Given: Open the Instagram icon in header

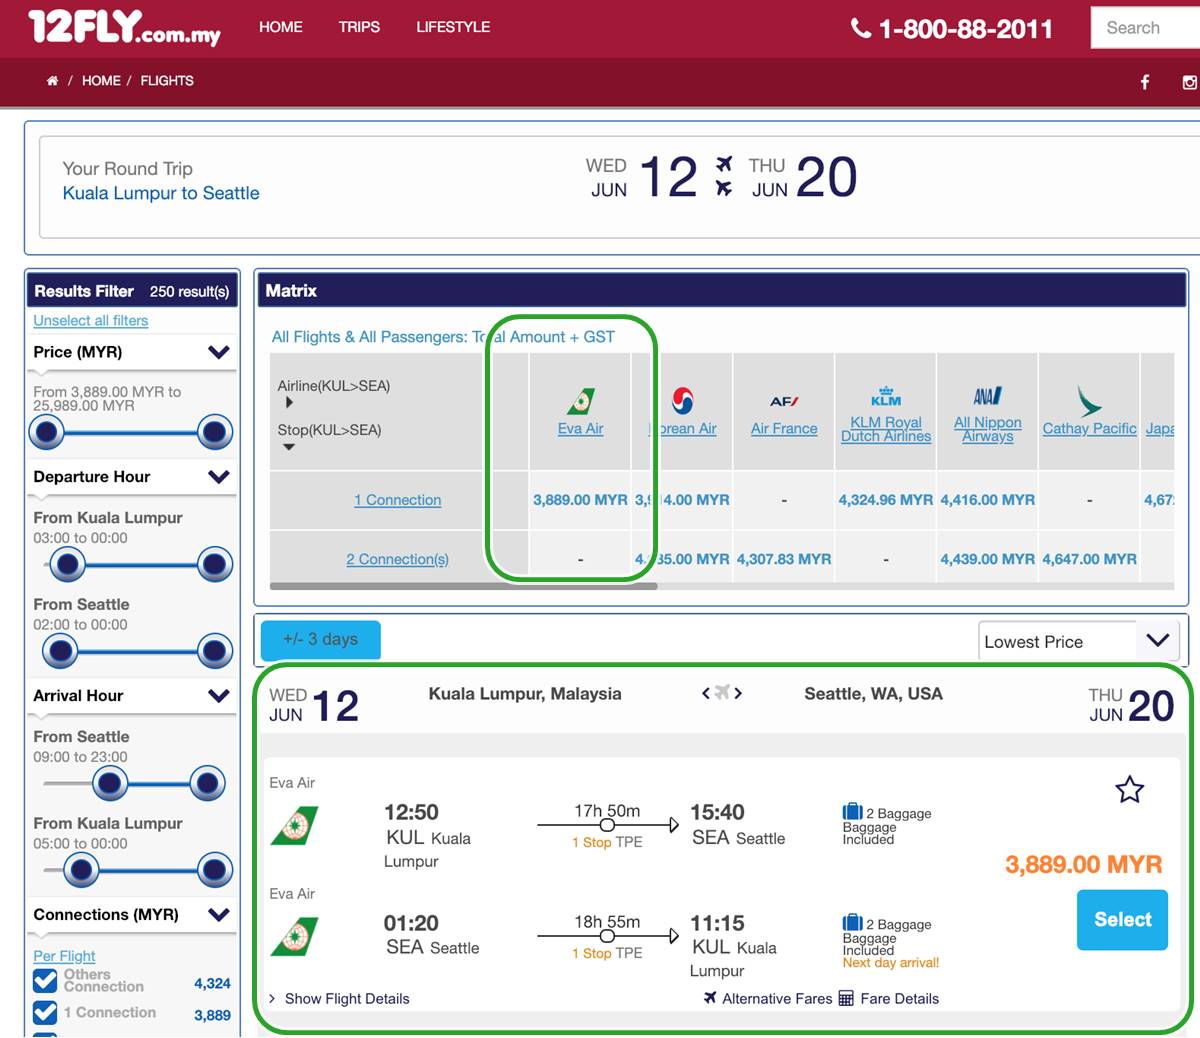Looking at the screenshot, I should tap(1190, 82).
